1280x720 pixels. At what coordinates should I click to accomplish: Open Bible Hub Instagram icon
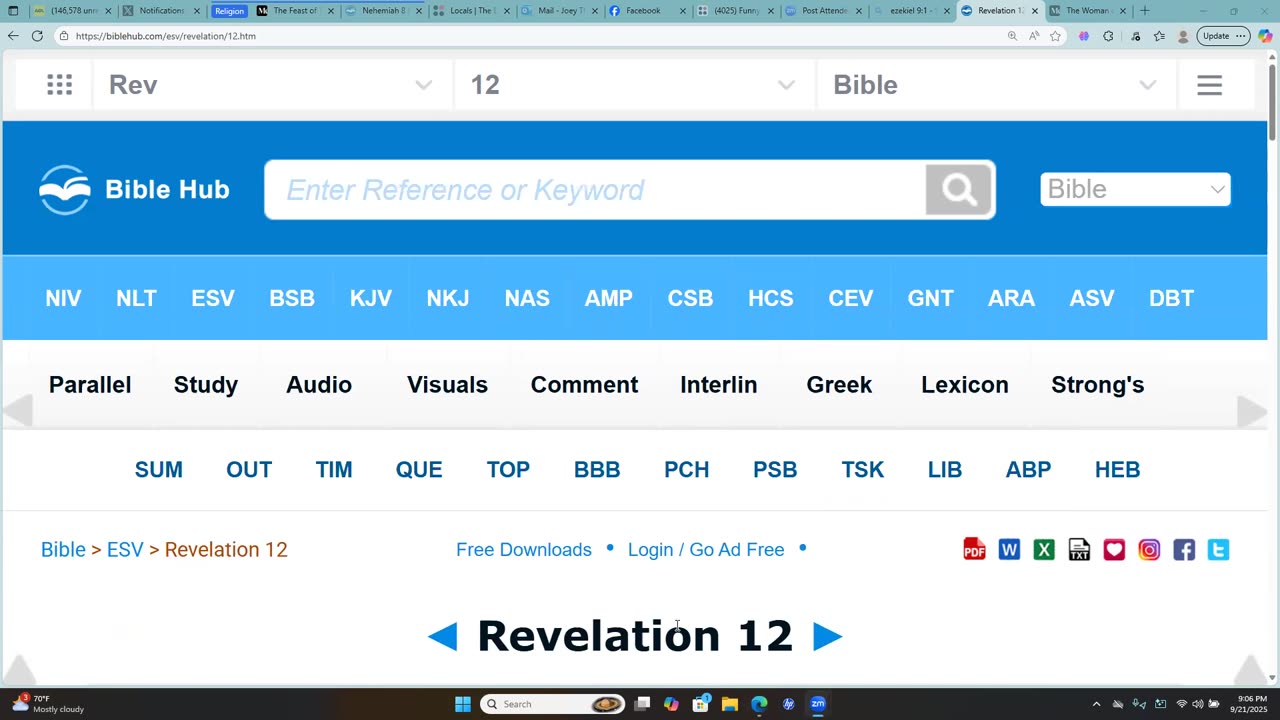pyautogui.click(x=1149, y=549)
